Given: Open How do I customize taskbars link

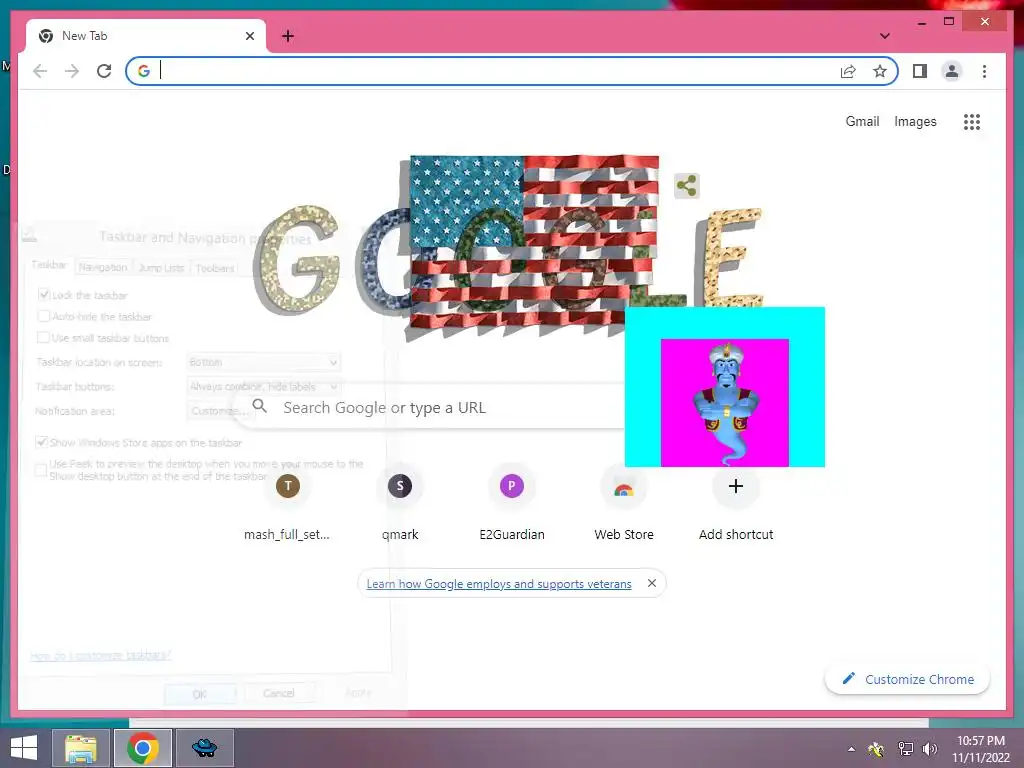Looking at the screenshot, I should coord(101,655).
